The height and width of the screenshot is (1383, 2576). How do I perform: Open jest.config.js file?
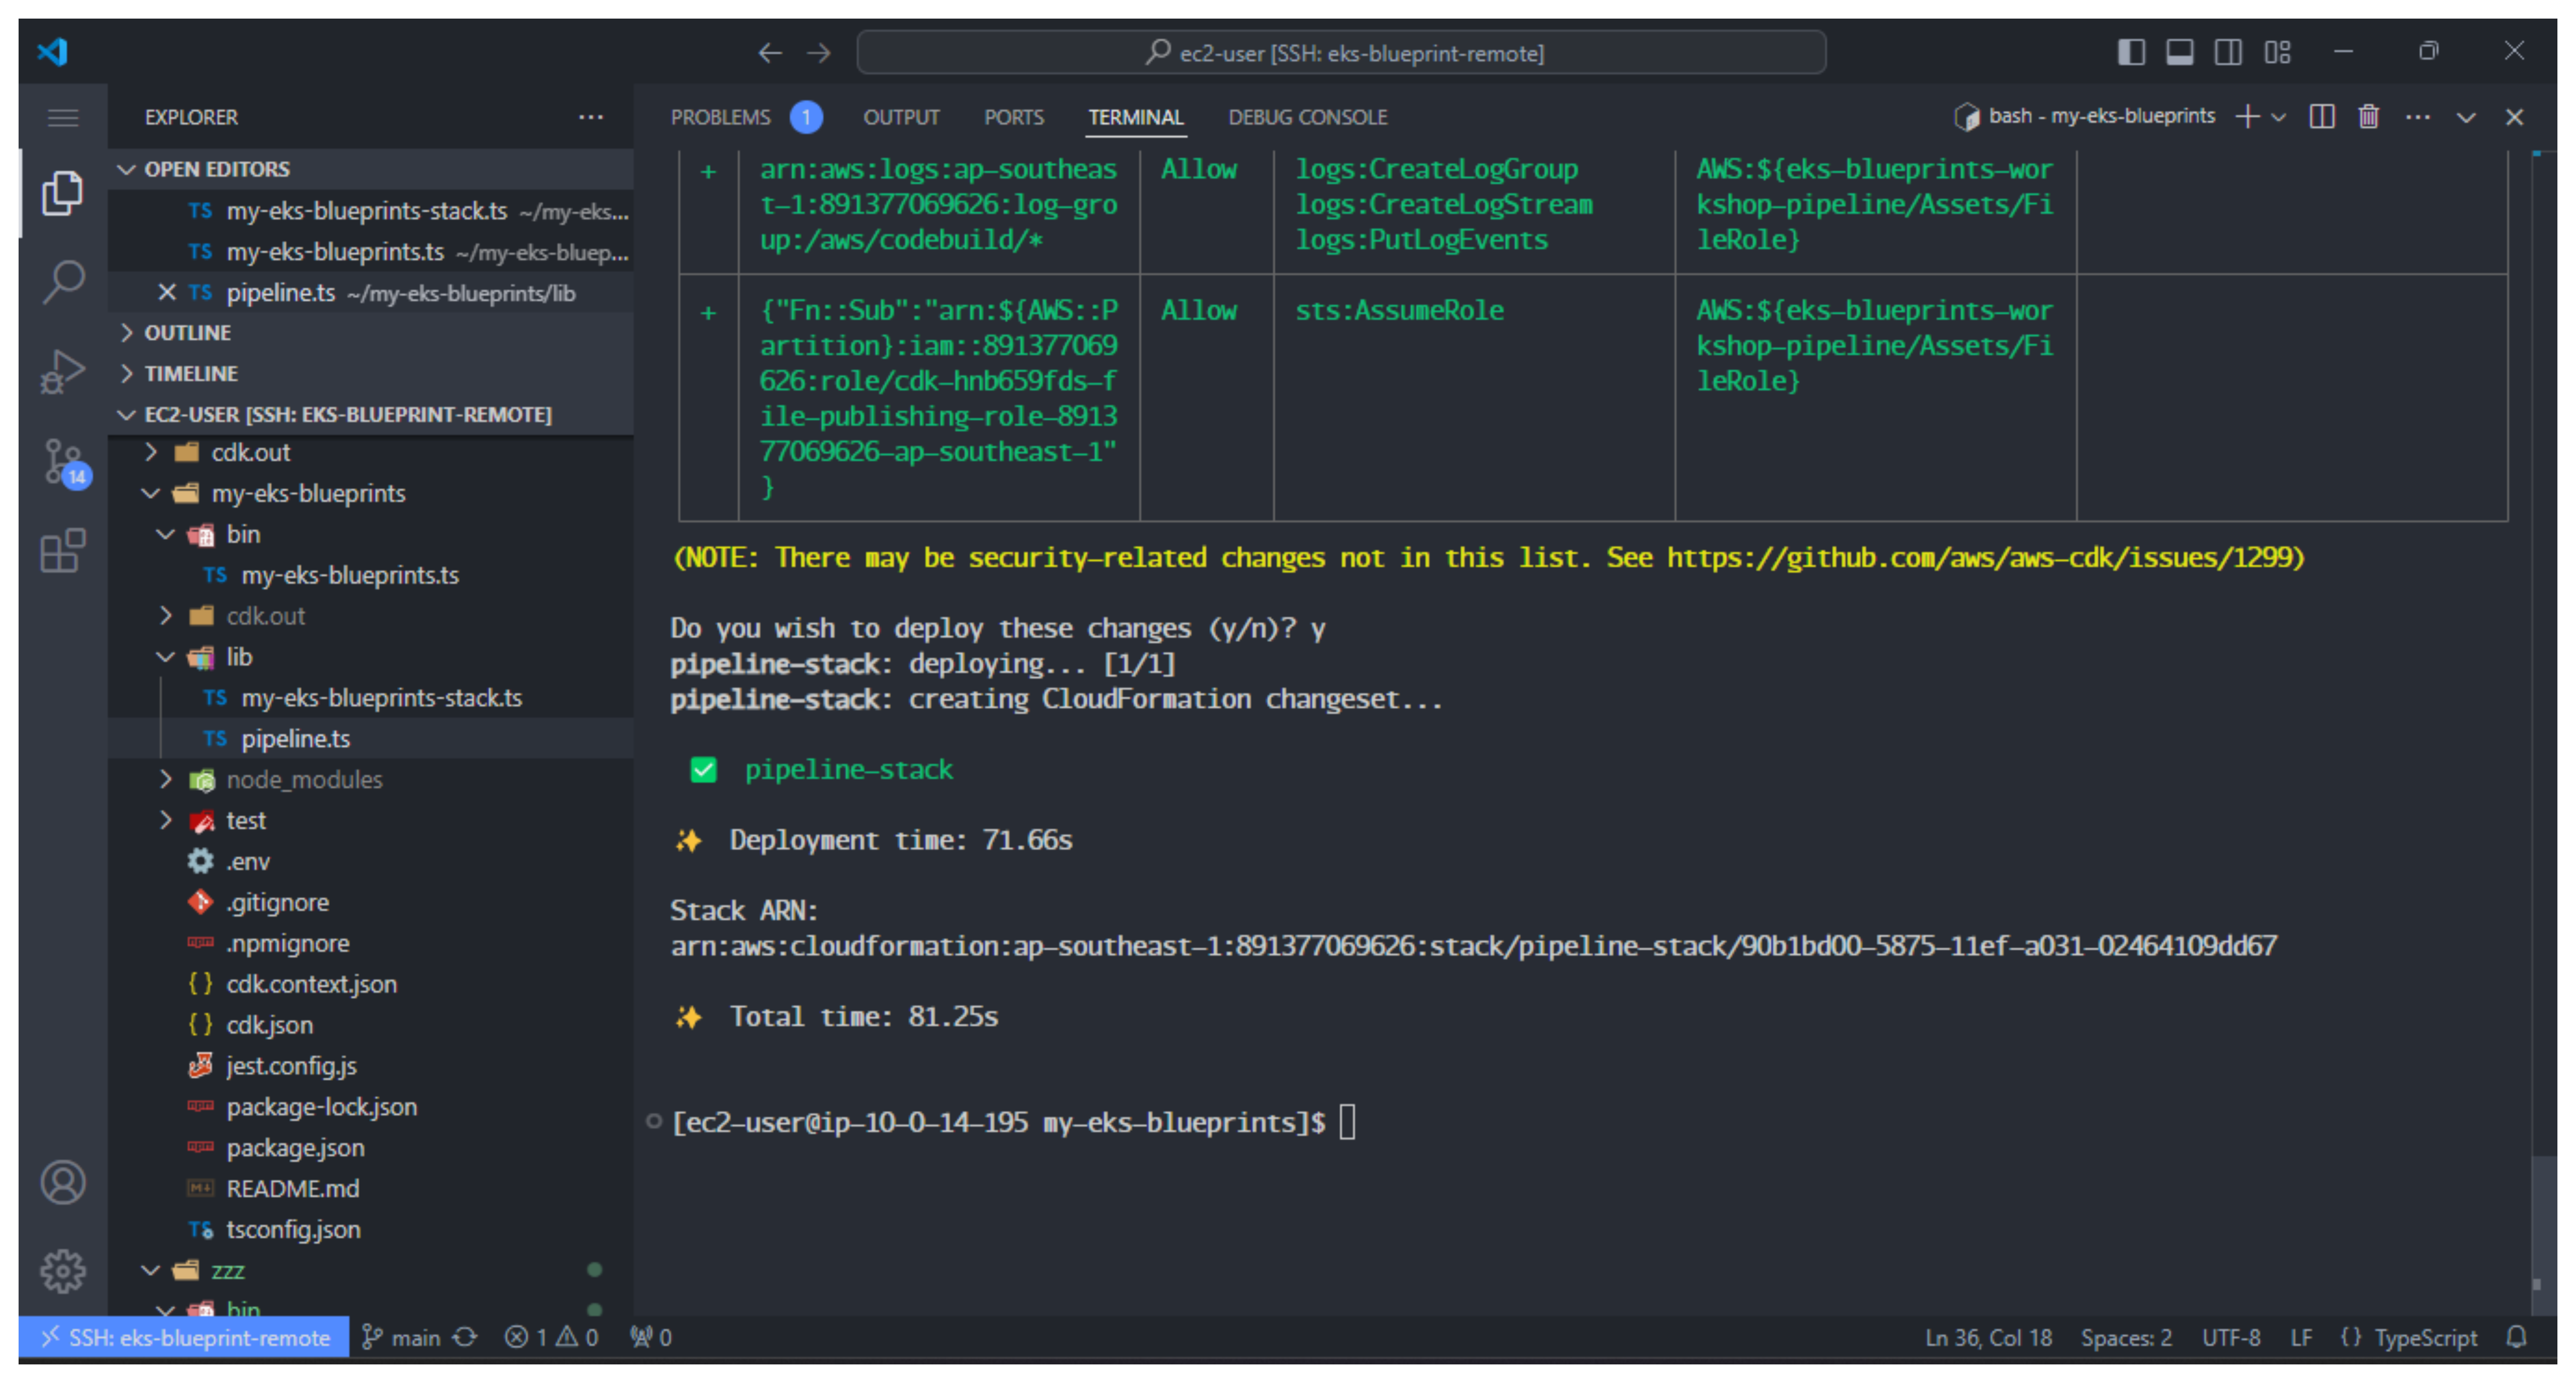pyautogui.click(x=370, y=1066)
